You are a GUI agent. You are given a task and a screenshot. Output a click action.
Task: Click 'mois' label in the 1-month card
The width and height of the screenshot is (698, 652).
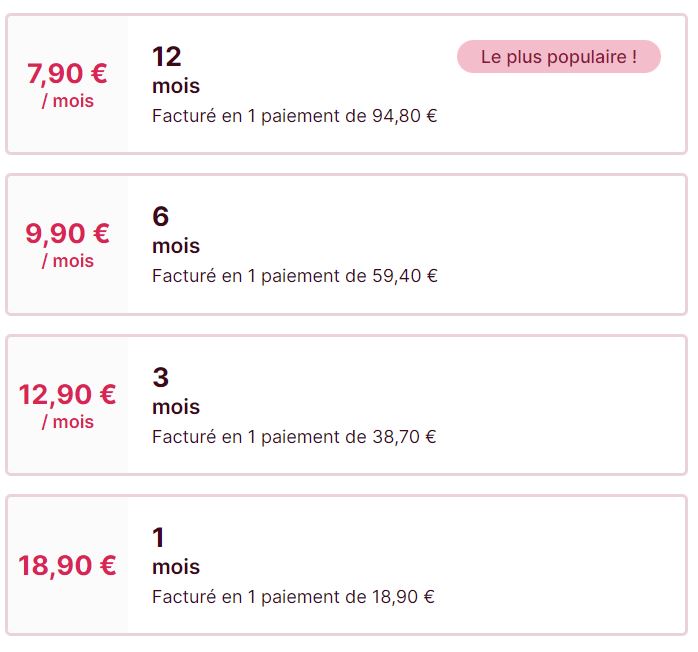tap(176, 567)
